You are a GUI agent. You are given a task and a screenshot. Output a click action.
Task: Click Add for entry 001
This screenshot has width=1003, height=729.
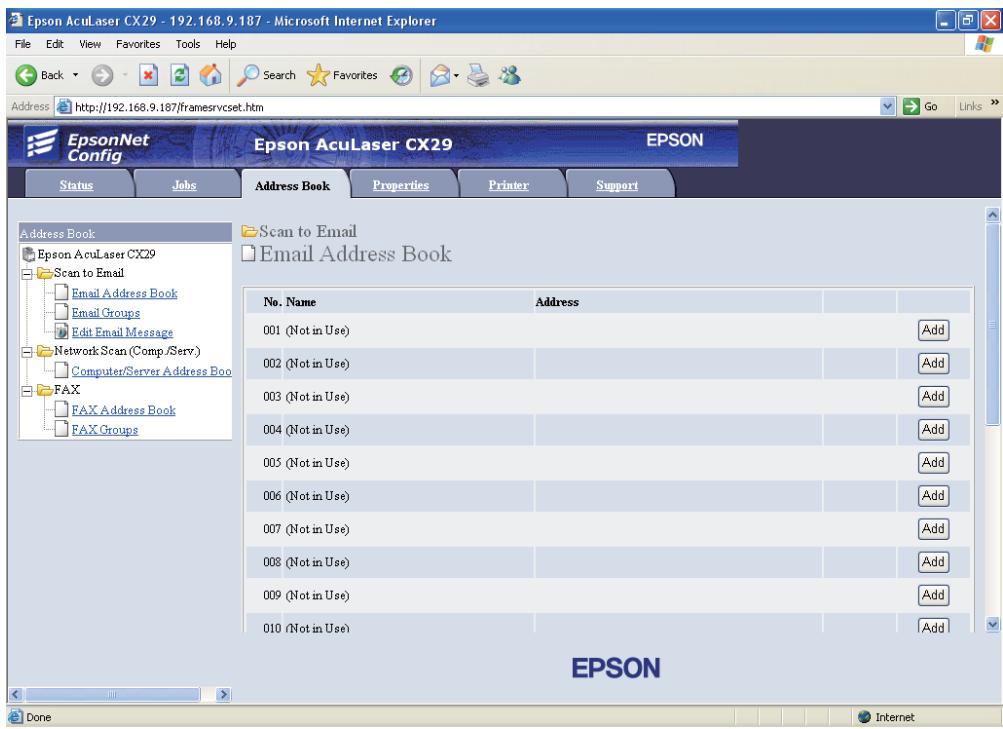coord(933,330)
